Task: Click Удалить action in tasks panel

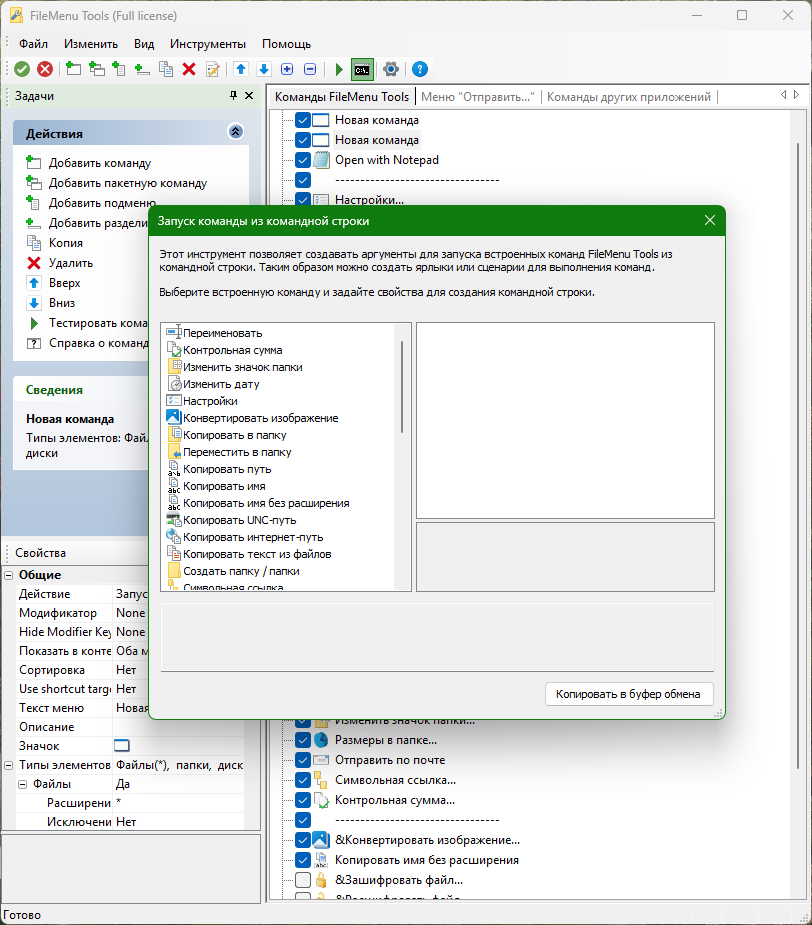Action: pos(71,263)
